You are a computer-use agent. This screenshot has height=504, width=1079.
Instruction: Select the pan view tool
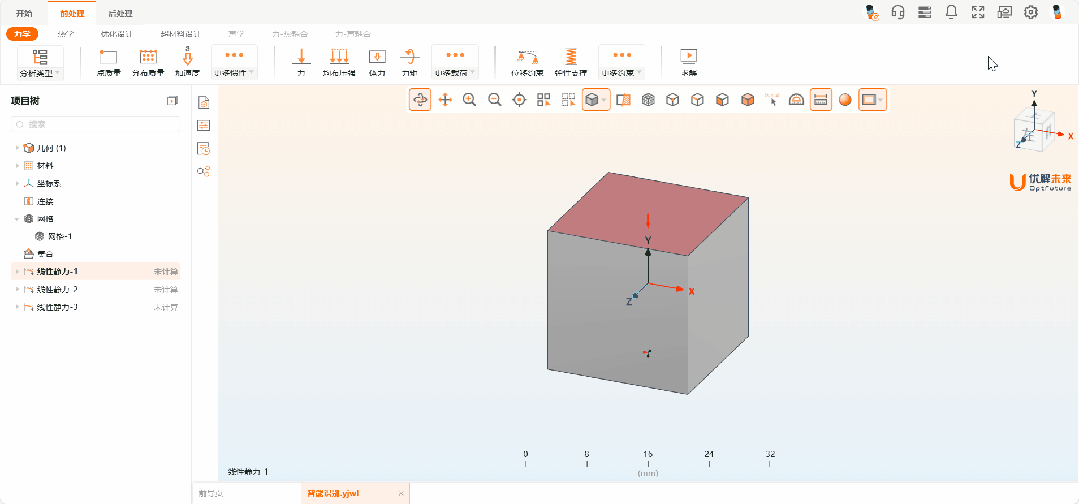coord(445,100)
